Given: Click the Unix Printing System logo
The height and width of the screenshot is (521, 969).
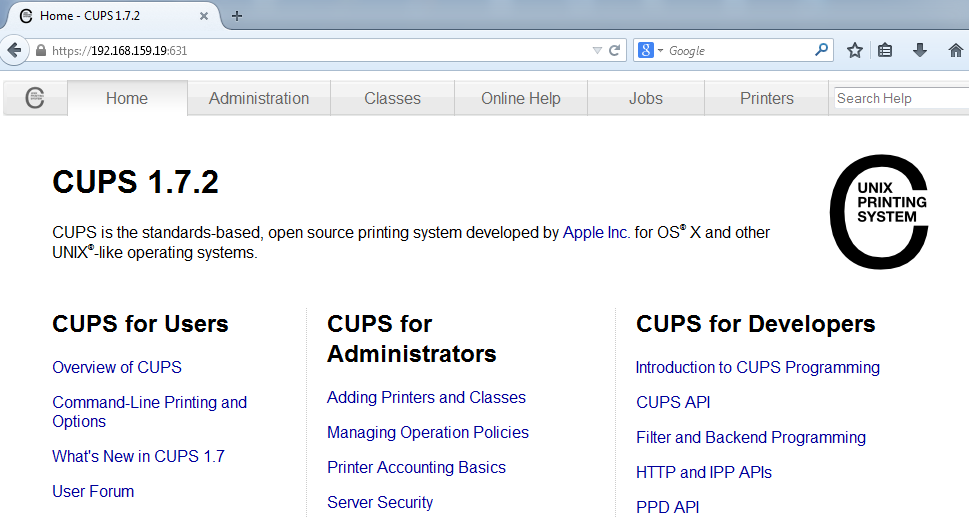Looking at the screenshot, I should (879, 211).
